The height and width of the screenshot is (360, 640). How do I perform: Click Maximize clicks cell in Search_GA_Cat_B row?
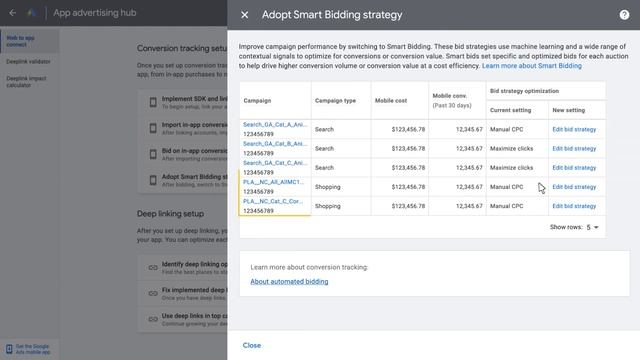click(x=511, y=149)
